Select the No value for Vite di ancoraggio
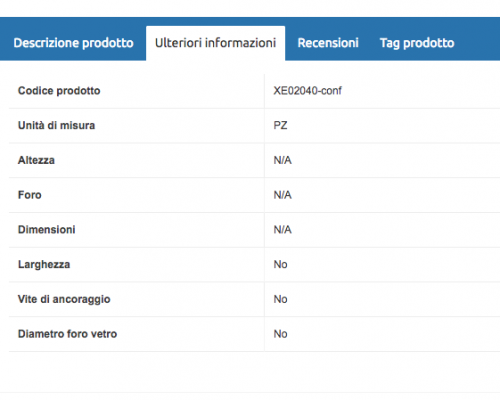 [x=280, y=299]
